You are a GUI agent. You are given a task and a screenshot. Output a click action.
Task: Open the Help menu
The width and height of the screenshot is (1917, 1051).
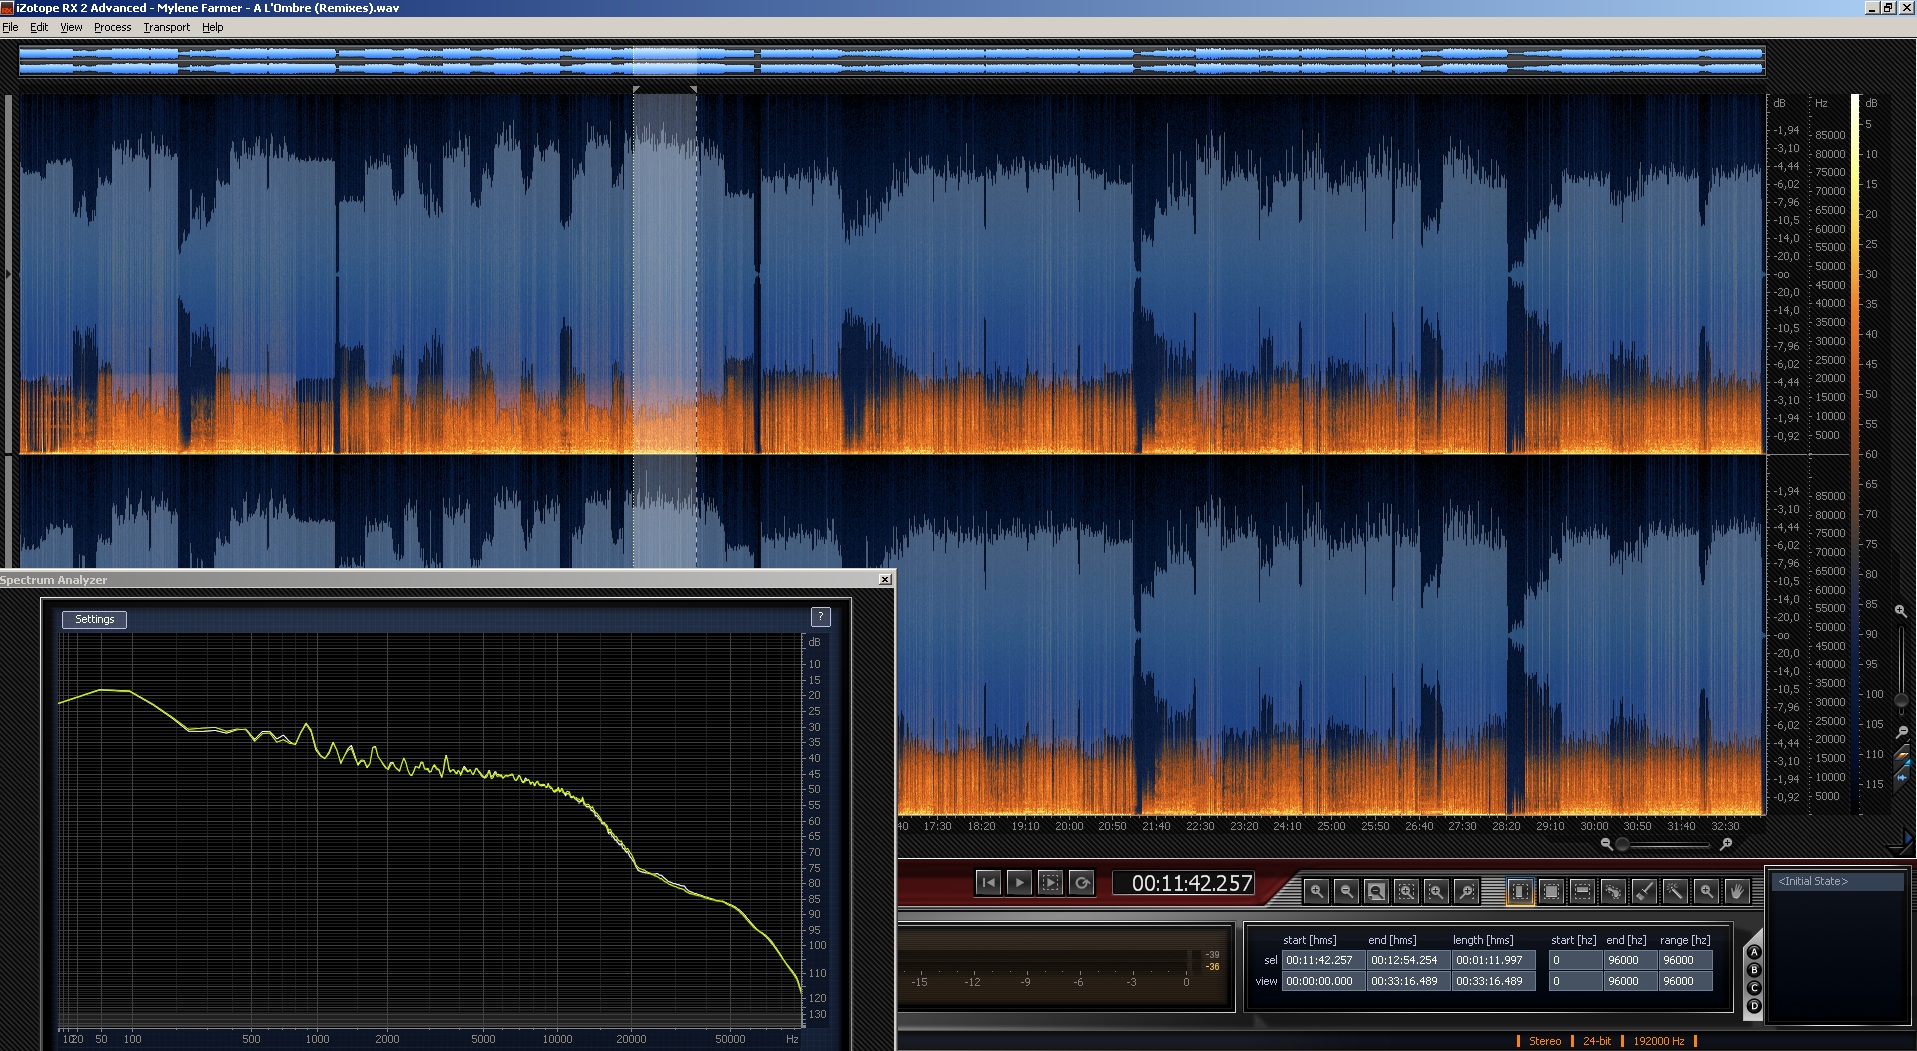[x=212, y=27]
